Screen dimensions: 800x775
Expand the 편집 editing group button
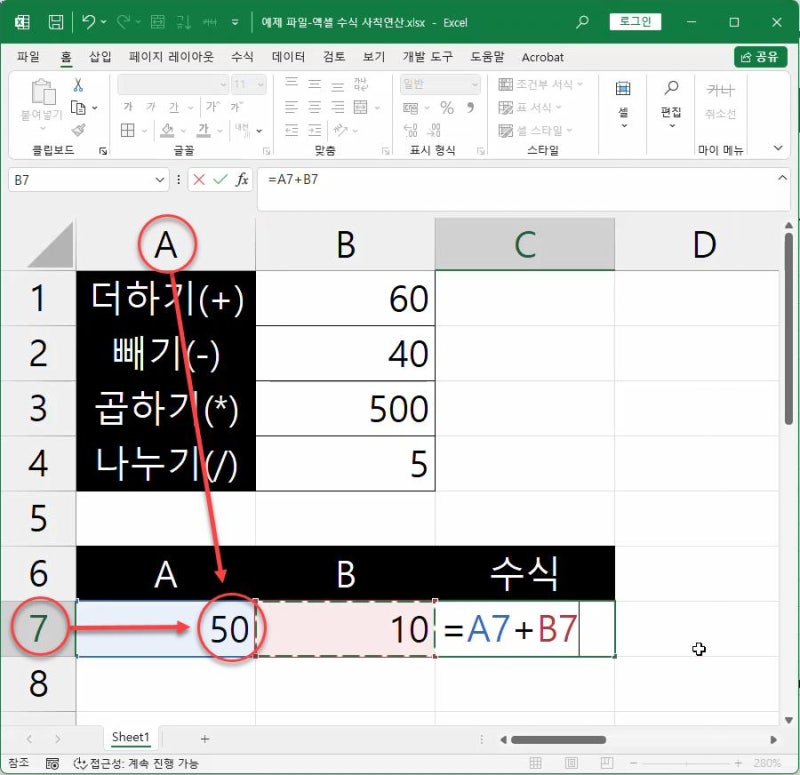coord(671,105)
